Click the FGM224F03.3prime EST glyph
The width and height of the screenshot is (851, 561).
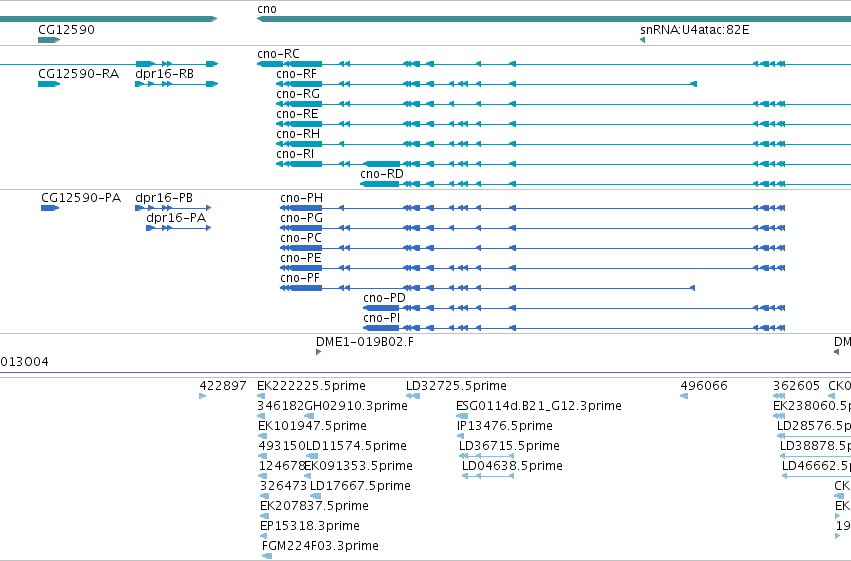pos(266,557)
